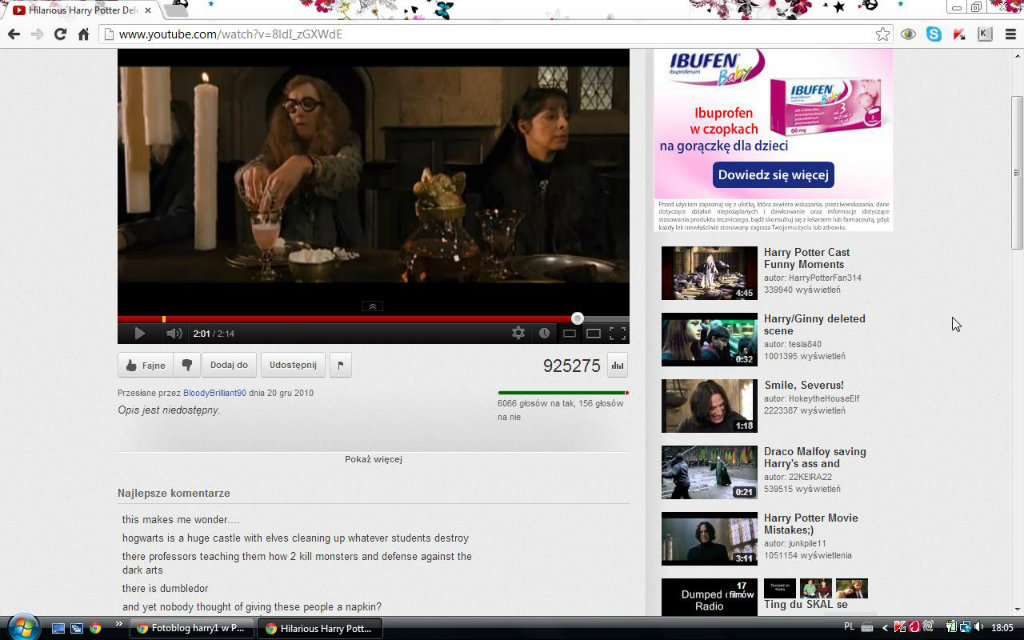Switch to the Hilarious Harry Potter browser tab
The height and width of the screenshot is (640, 1024).
(82, 10)
